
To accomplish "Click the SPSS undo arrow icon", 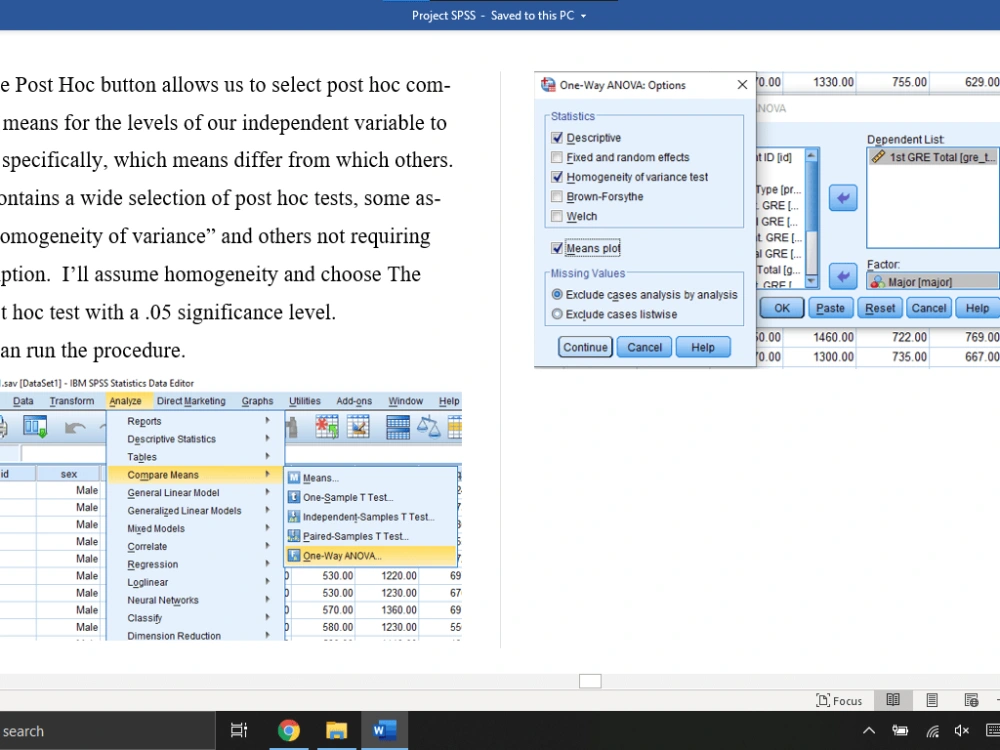I will tap(75, 427).
